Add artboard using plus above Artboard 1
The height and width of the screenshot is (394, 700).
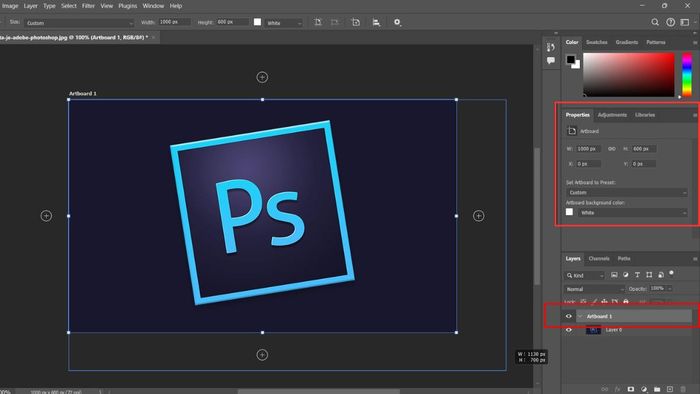(x=262, y=77)
